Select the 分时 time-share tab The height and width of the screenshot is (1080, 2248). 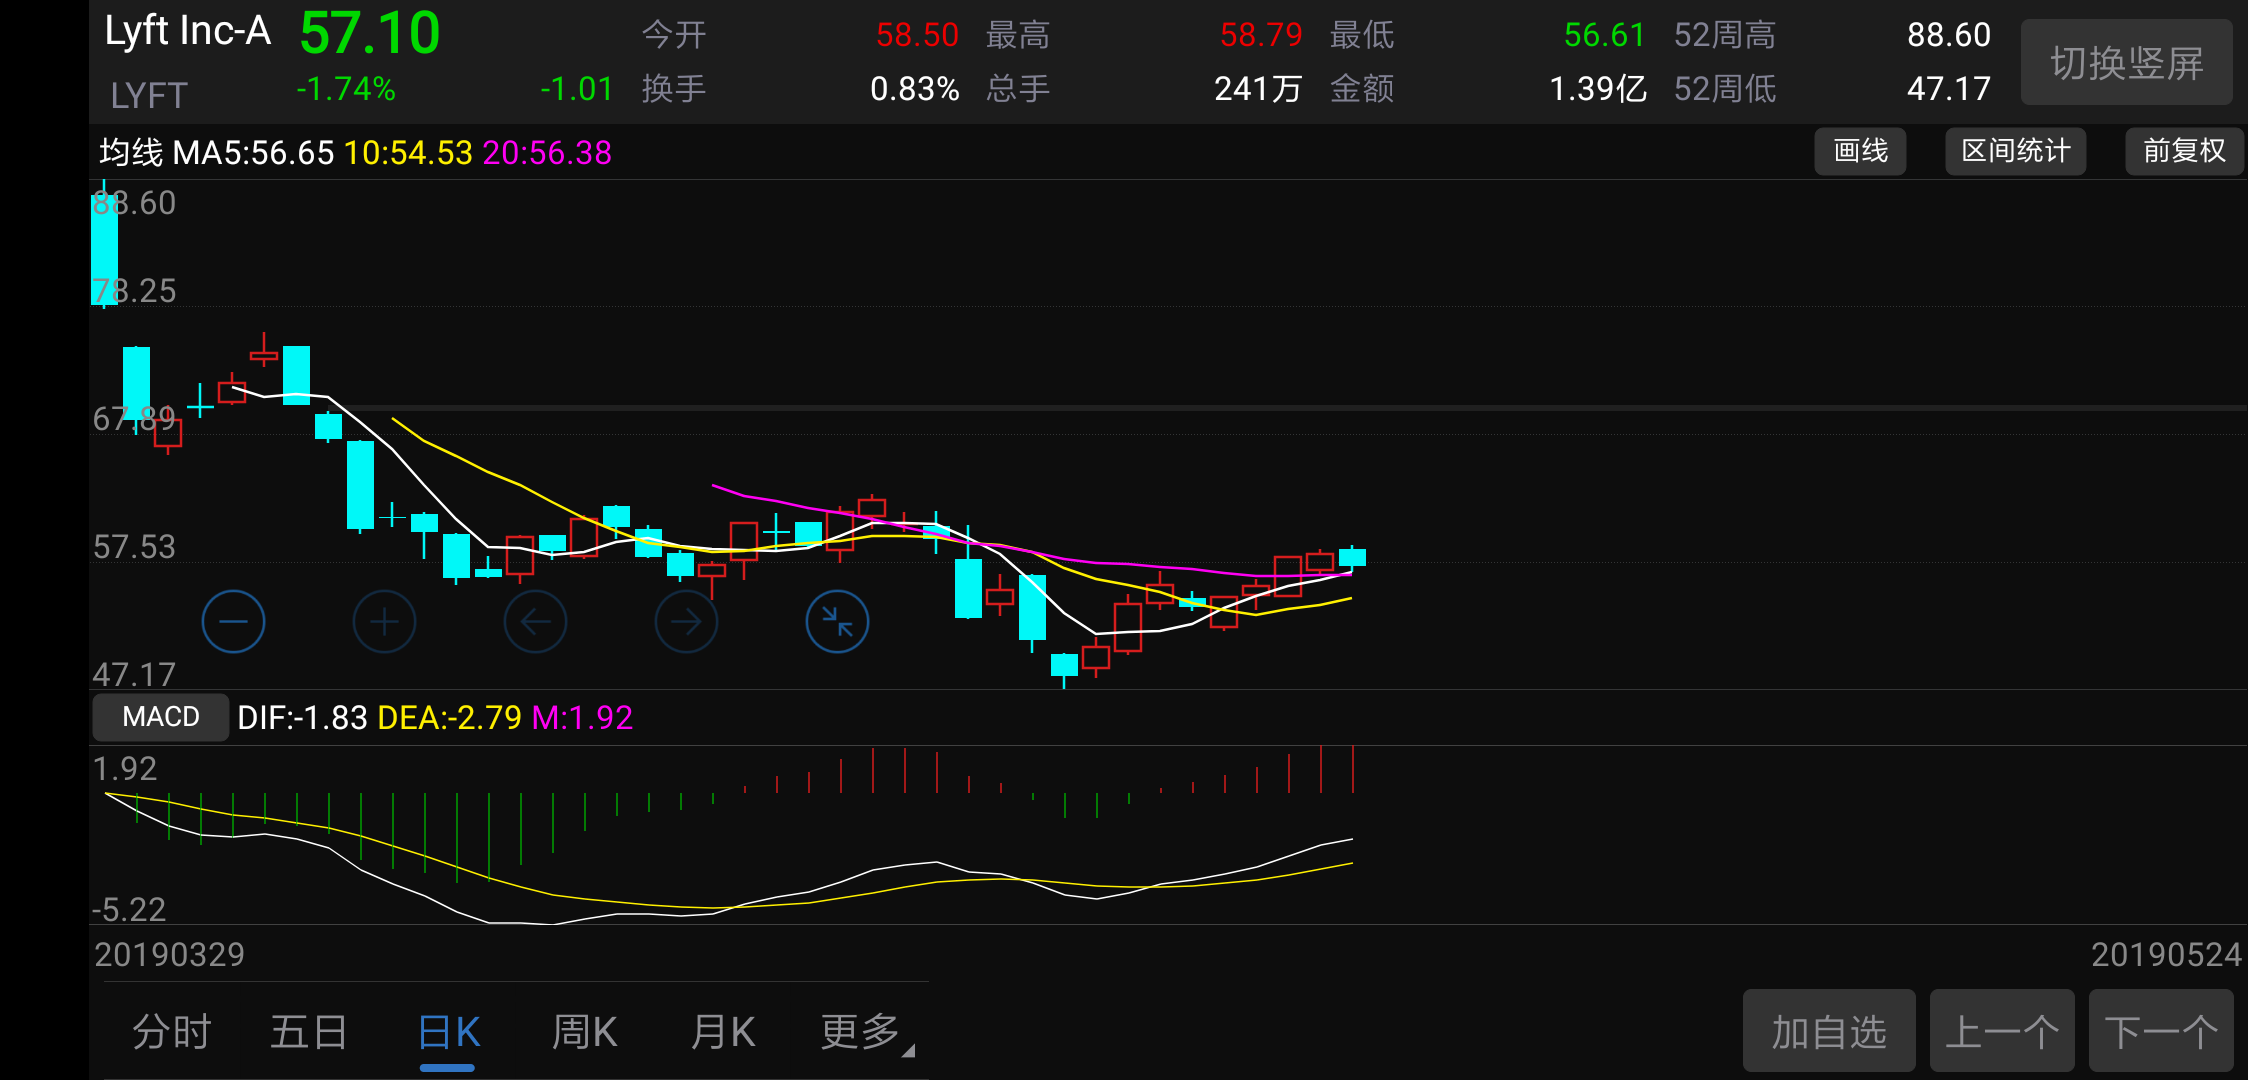172,1031
